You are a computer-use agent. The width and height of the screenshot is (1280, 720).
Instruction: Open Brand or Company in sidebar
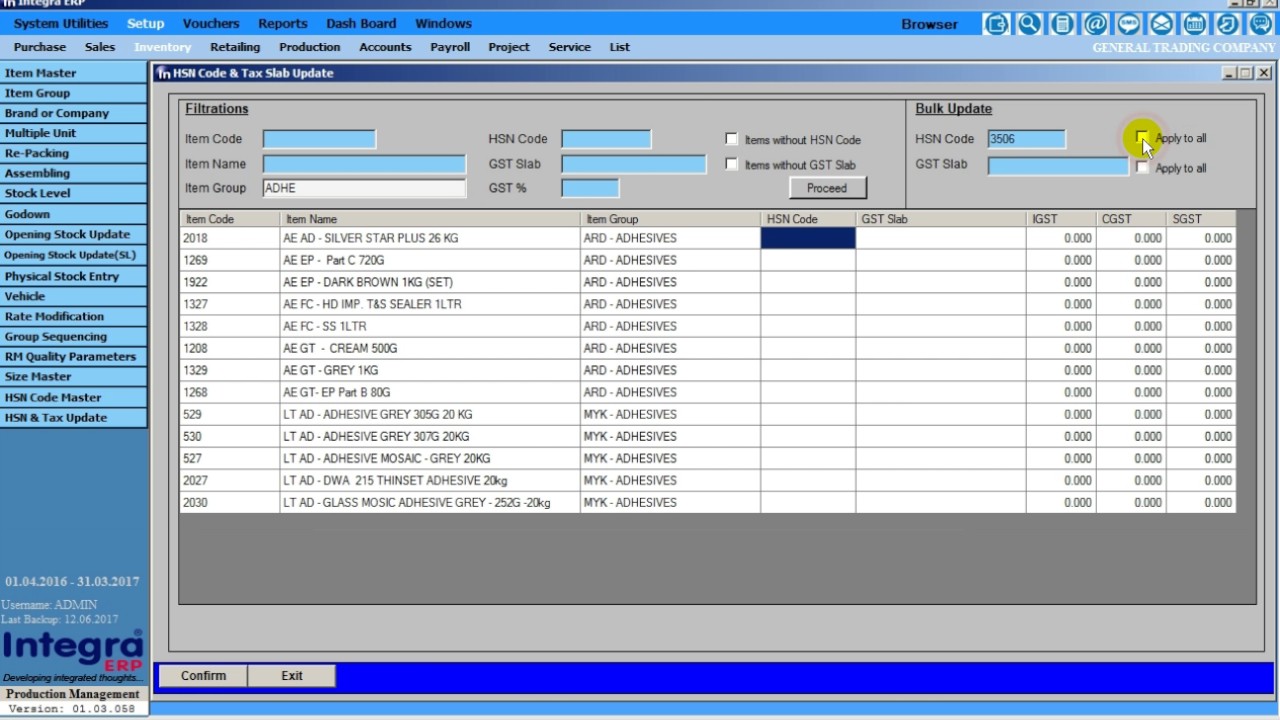point(74,113)
